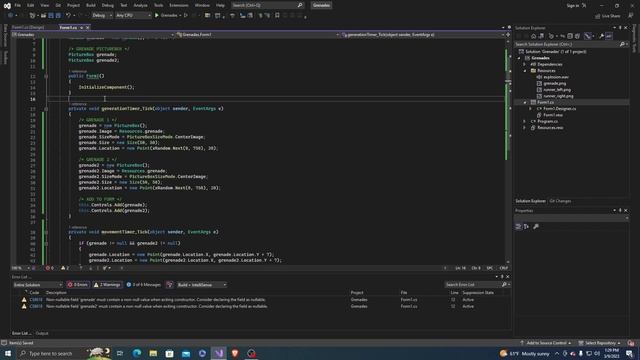This screenshot has width=640, height=360.
Task: Expand the Dependencies node in Solution Explorer
Action: point(525,64)
